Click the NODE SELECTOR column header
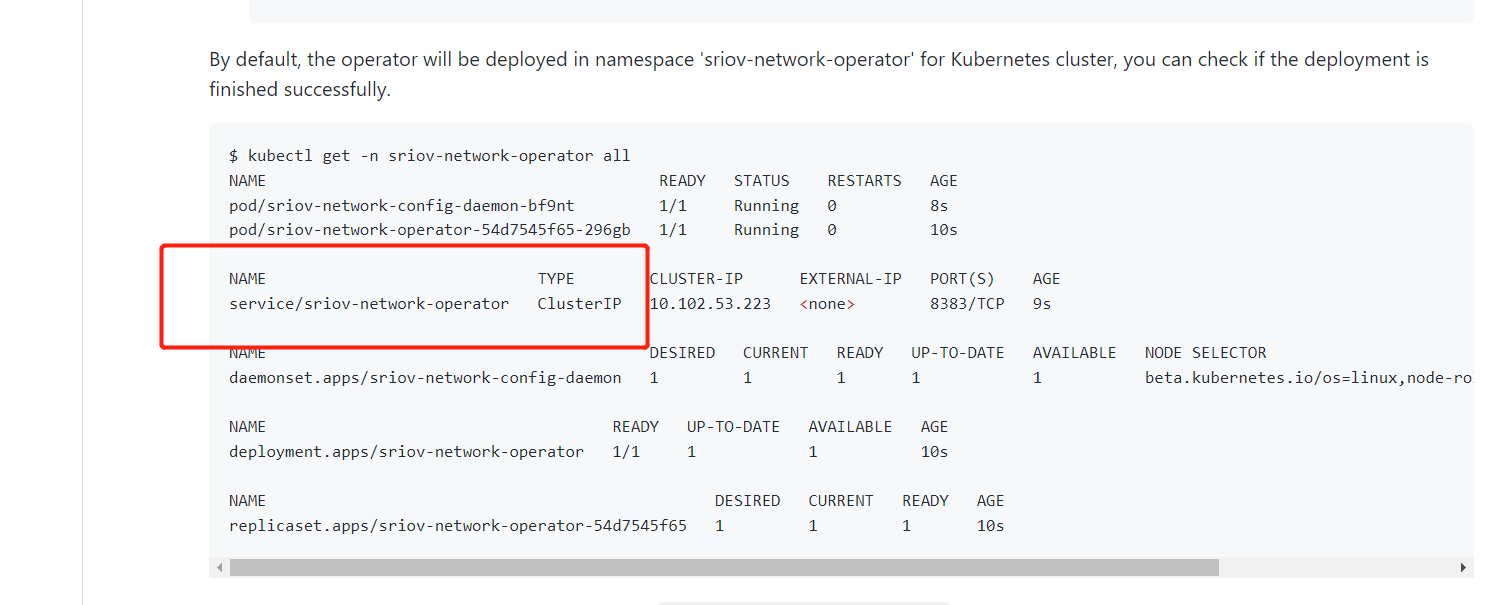 (x=1205, y=352)
